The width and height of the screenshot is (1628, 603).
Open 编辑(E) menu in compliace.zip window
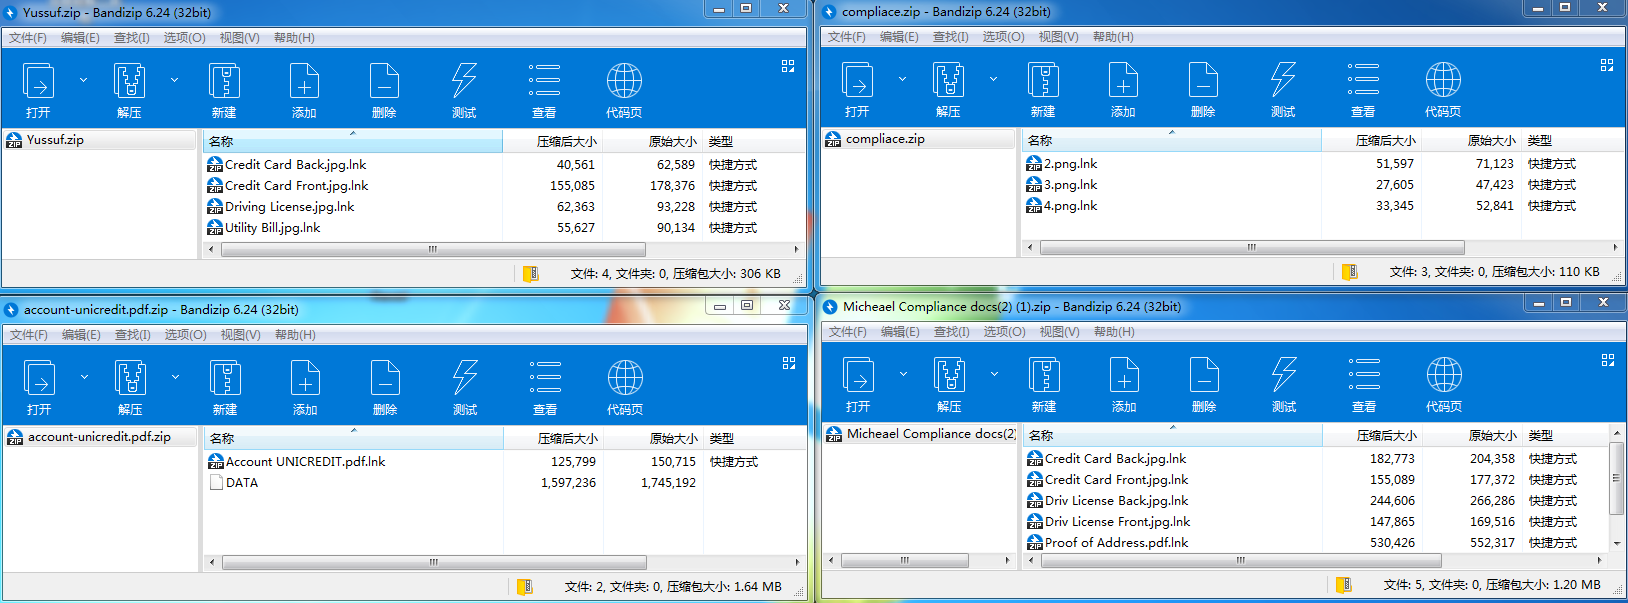click(899, 37)
